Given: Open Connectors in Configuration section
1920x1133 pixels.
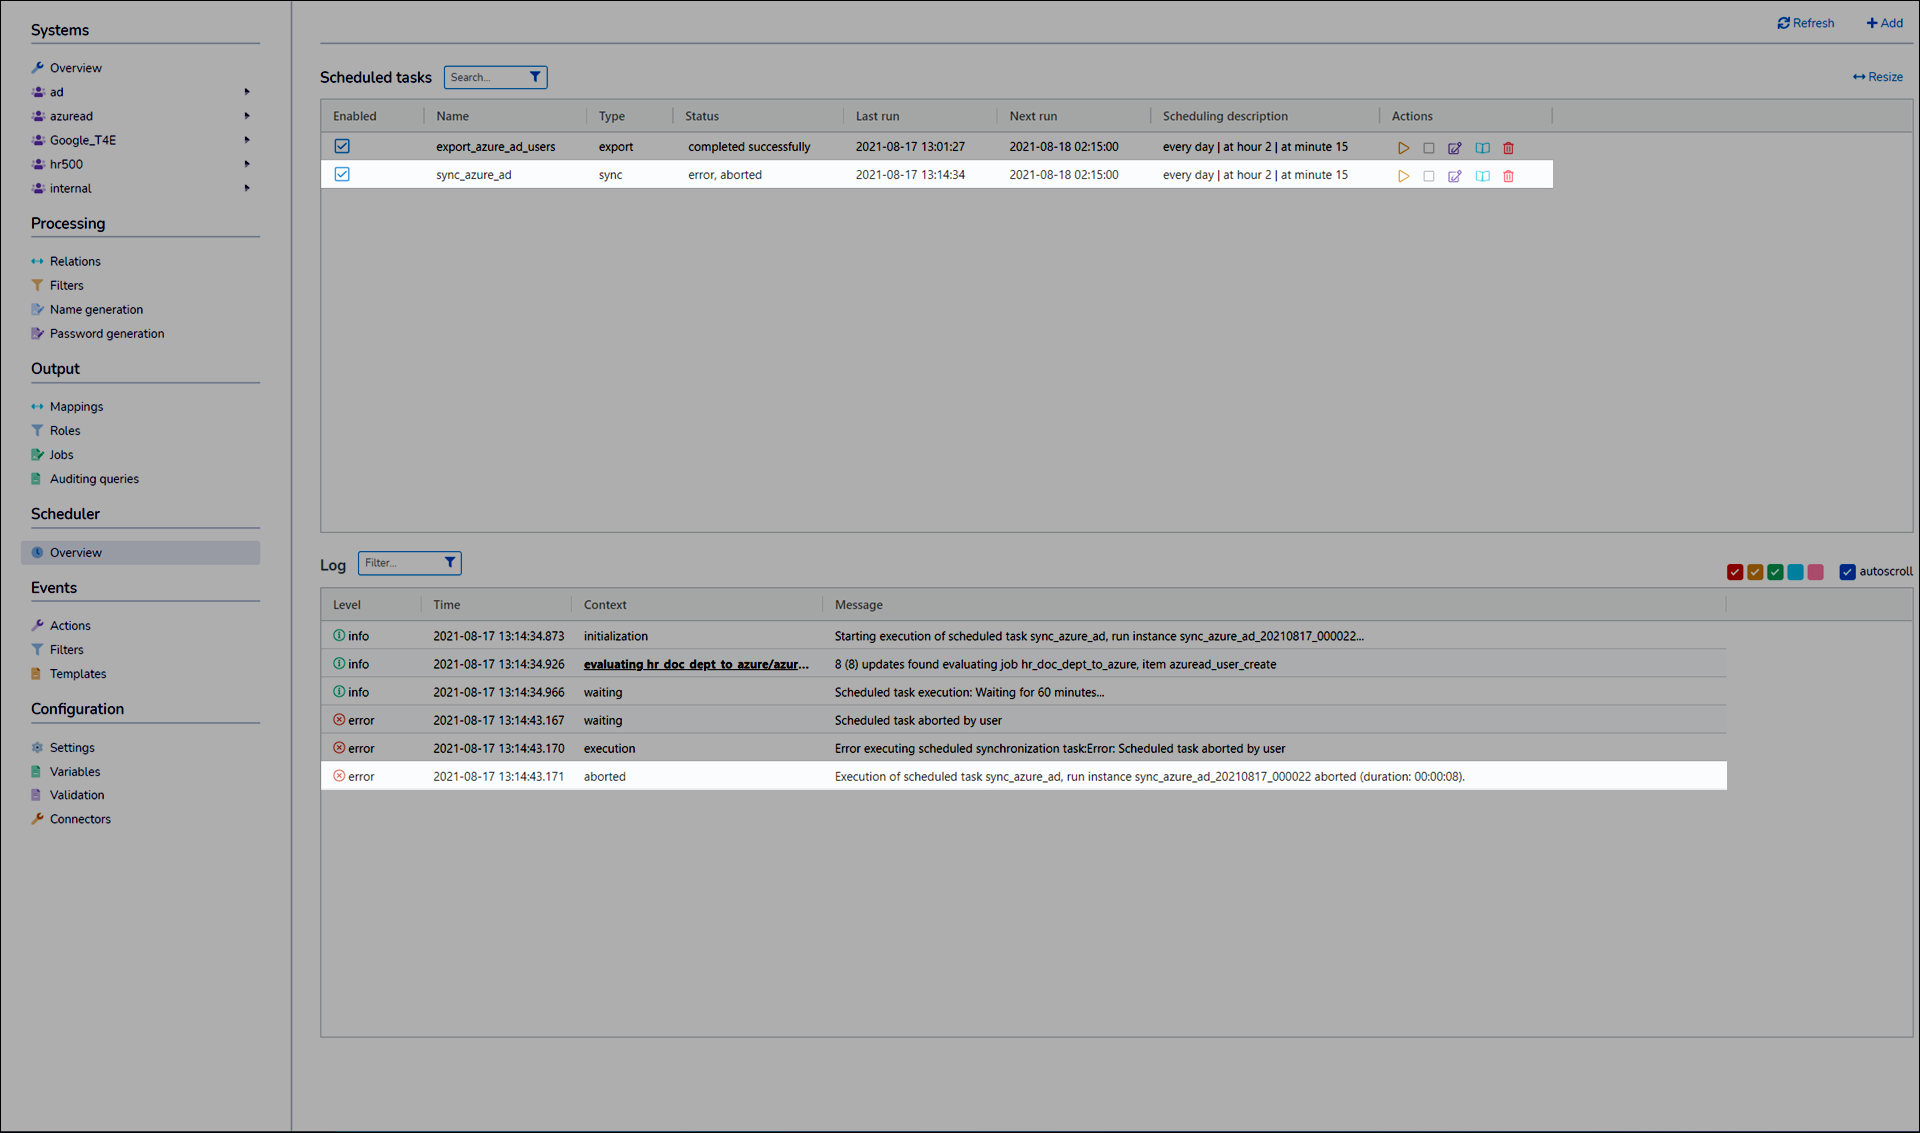Looking at the screenshot, I should pos(80,819).
